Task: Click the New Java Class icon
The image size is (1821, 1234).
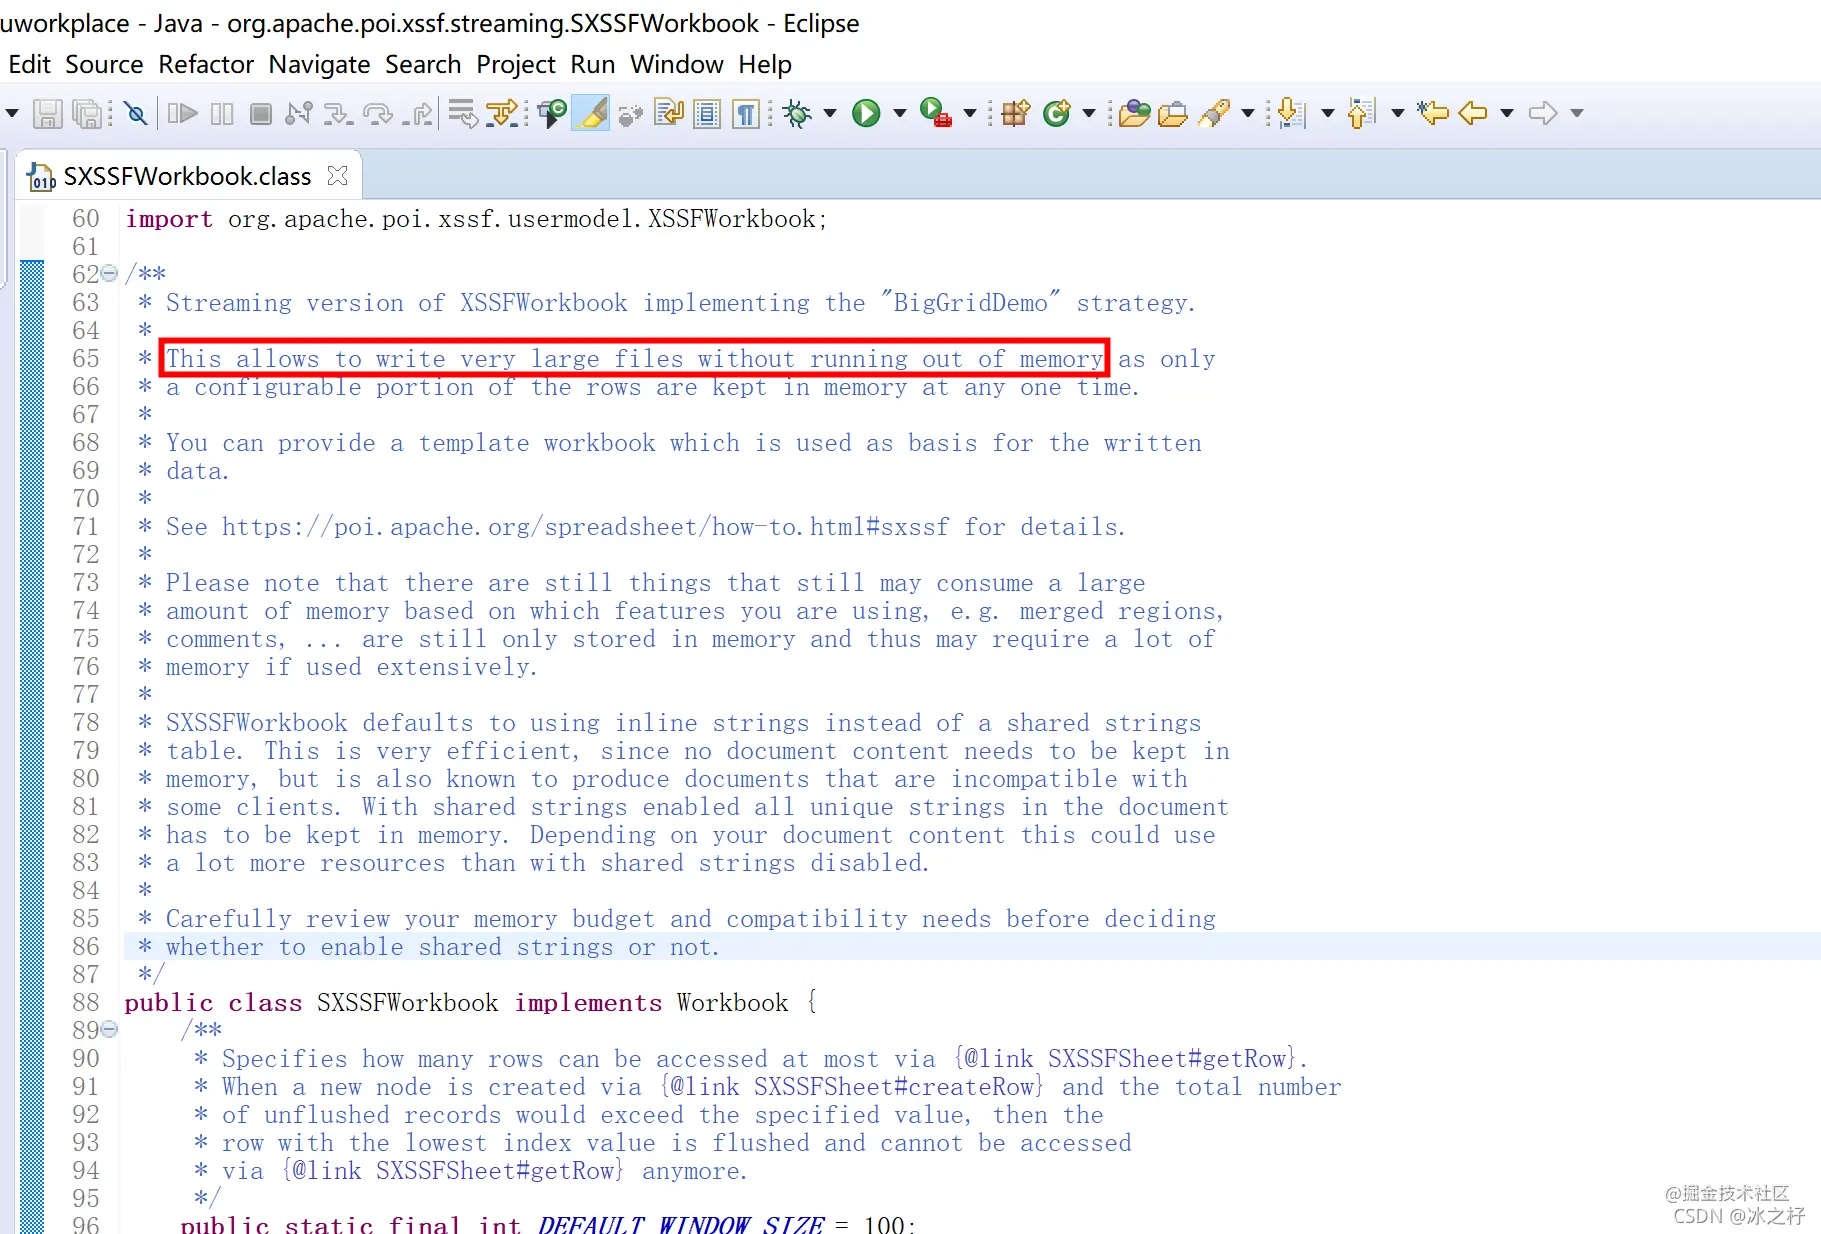Action: 1057,113
